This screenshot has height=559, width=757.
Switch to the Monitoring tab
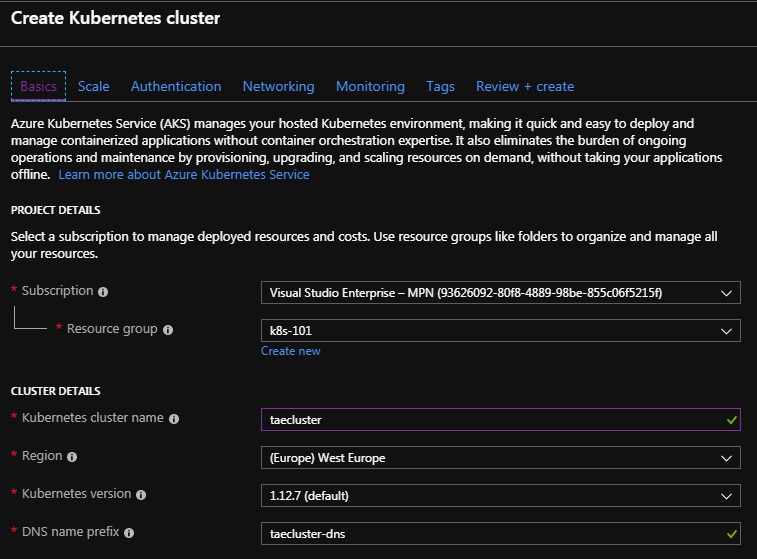point(370,86)
